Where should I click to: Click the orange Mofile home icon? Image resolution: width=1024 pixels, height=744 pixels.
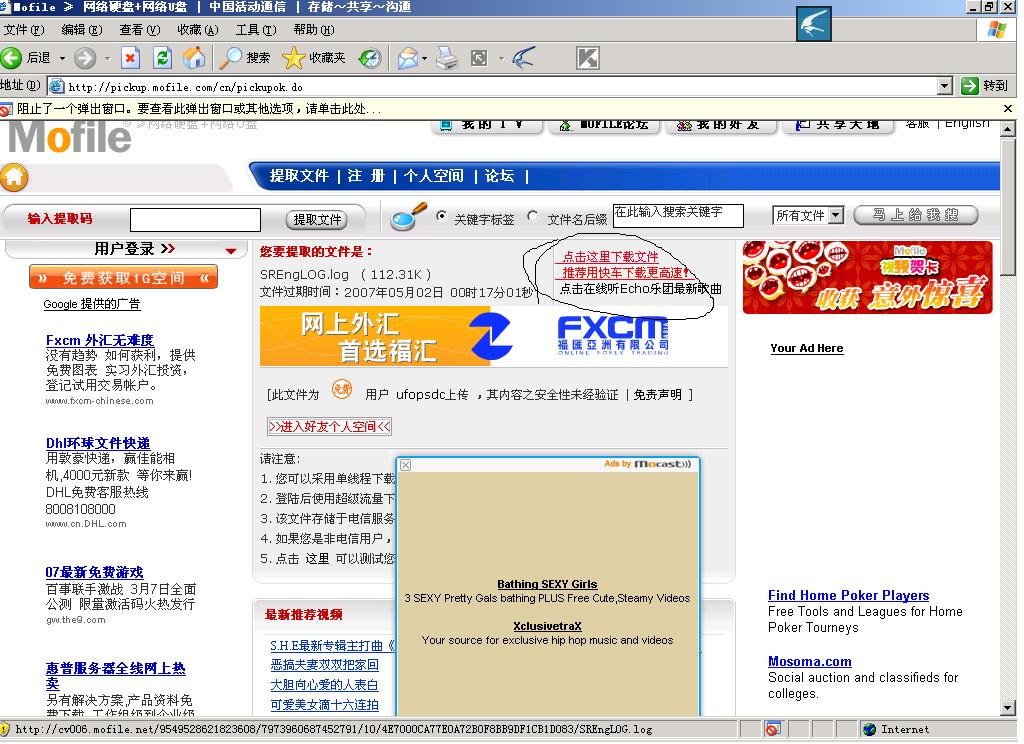(x=14, y=177)
